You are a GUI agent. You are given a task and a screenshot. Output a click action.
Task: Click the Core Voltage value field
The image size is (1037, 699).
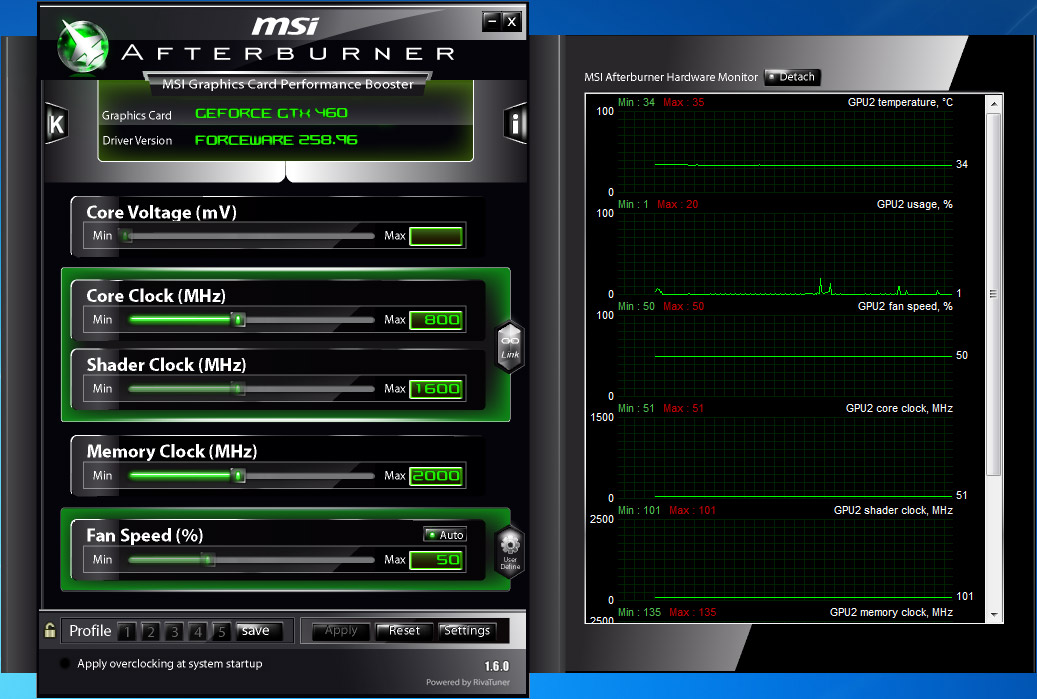(435, 236)
